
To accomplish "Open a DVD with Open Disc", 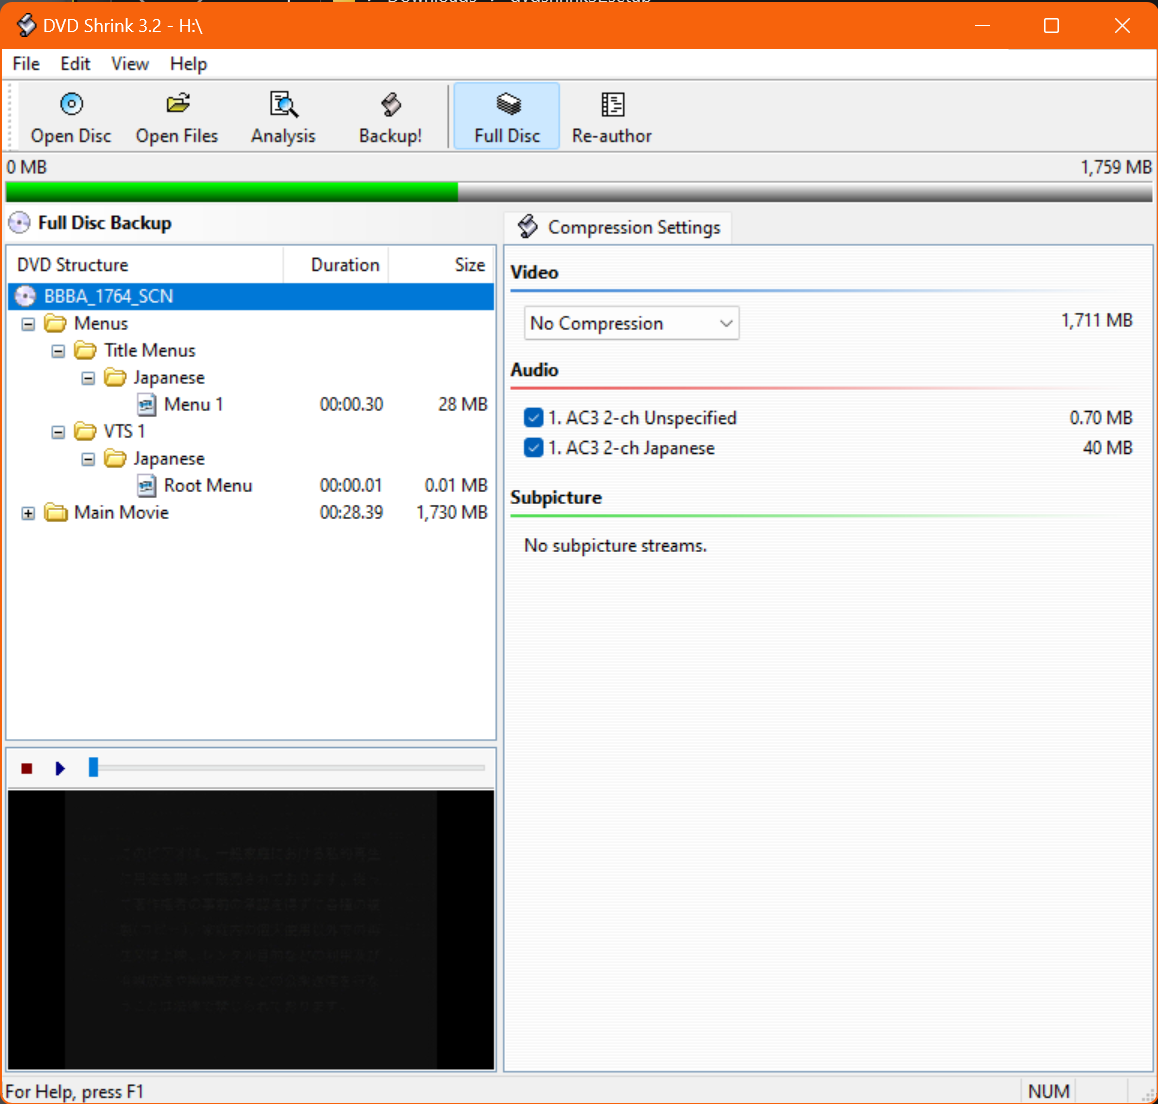I will click(x=71, y=117).
